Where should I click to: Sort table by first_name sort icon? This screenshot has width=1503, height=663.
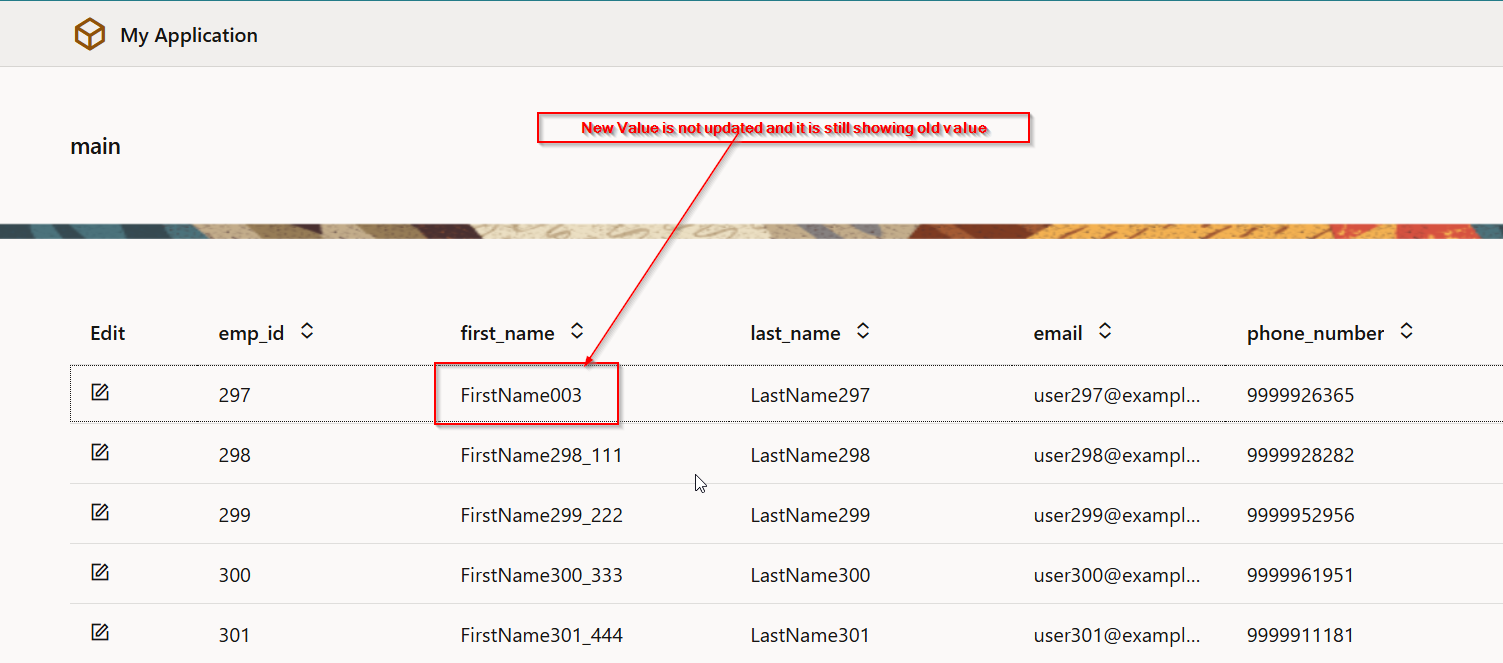pos(576,331)
